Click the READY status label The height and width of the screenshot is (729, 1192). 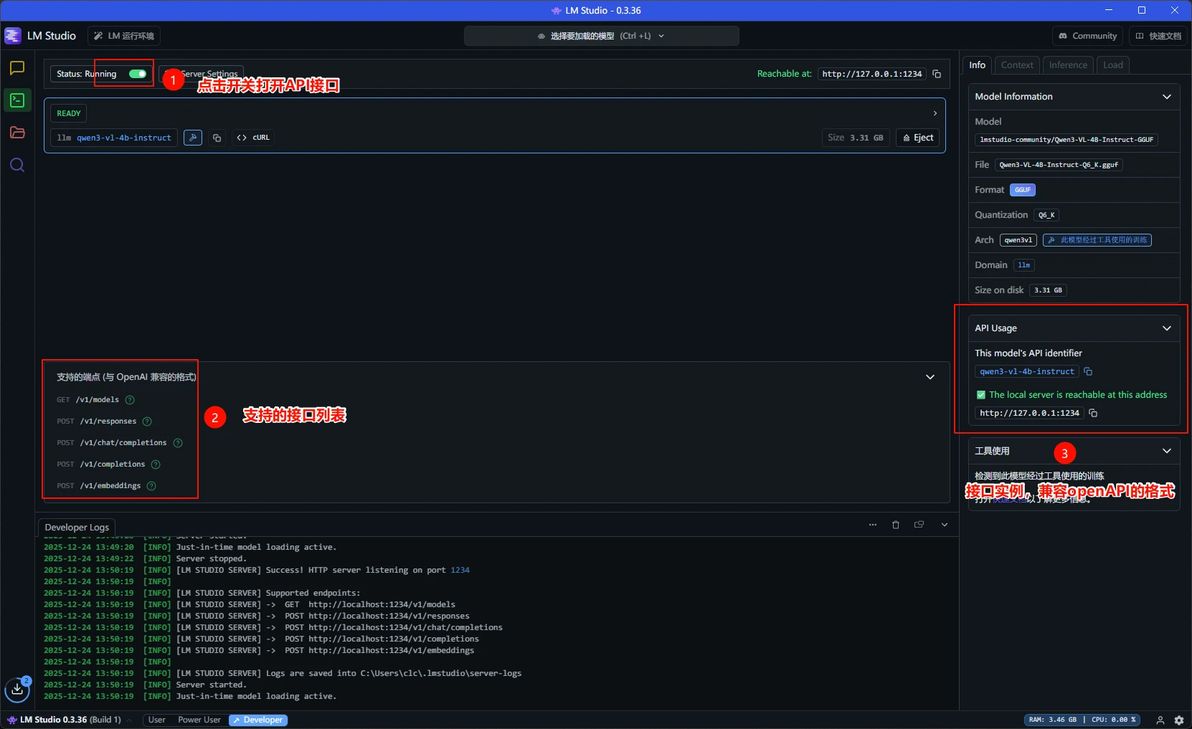point(68,113)
